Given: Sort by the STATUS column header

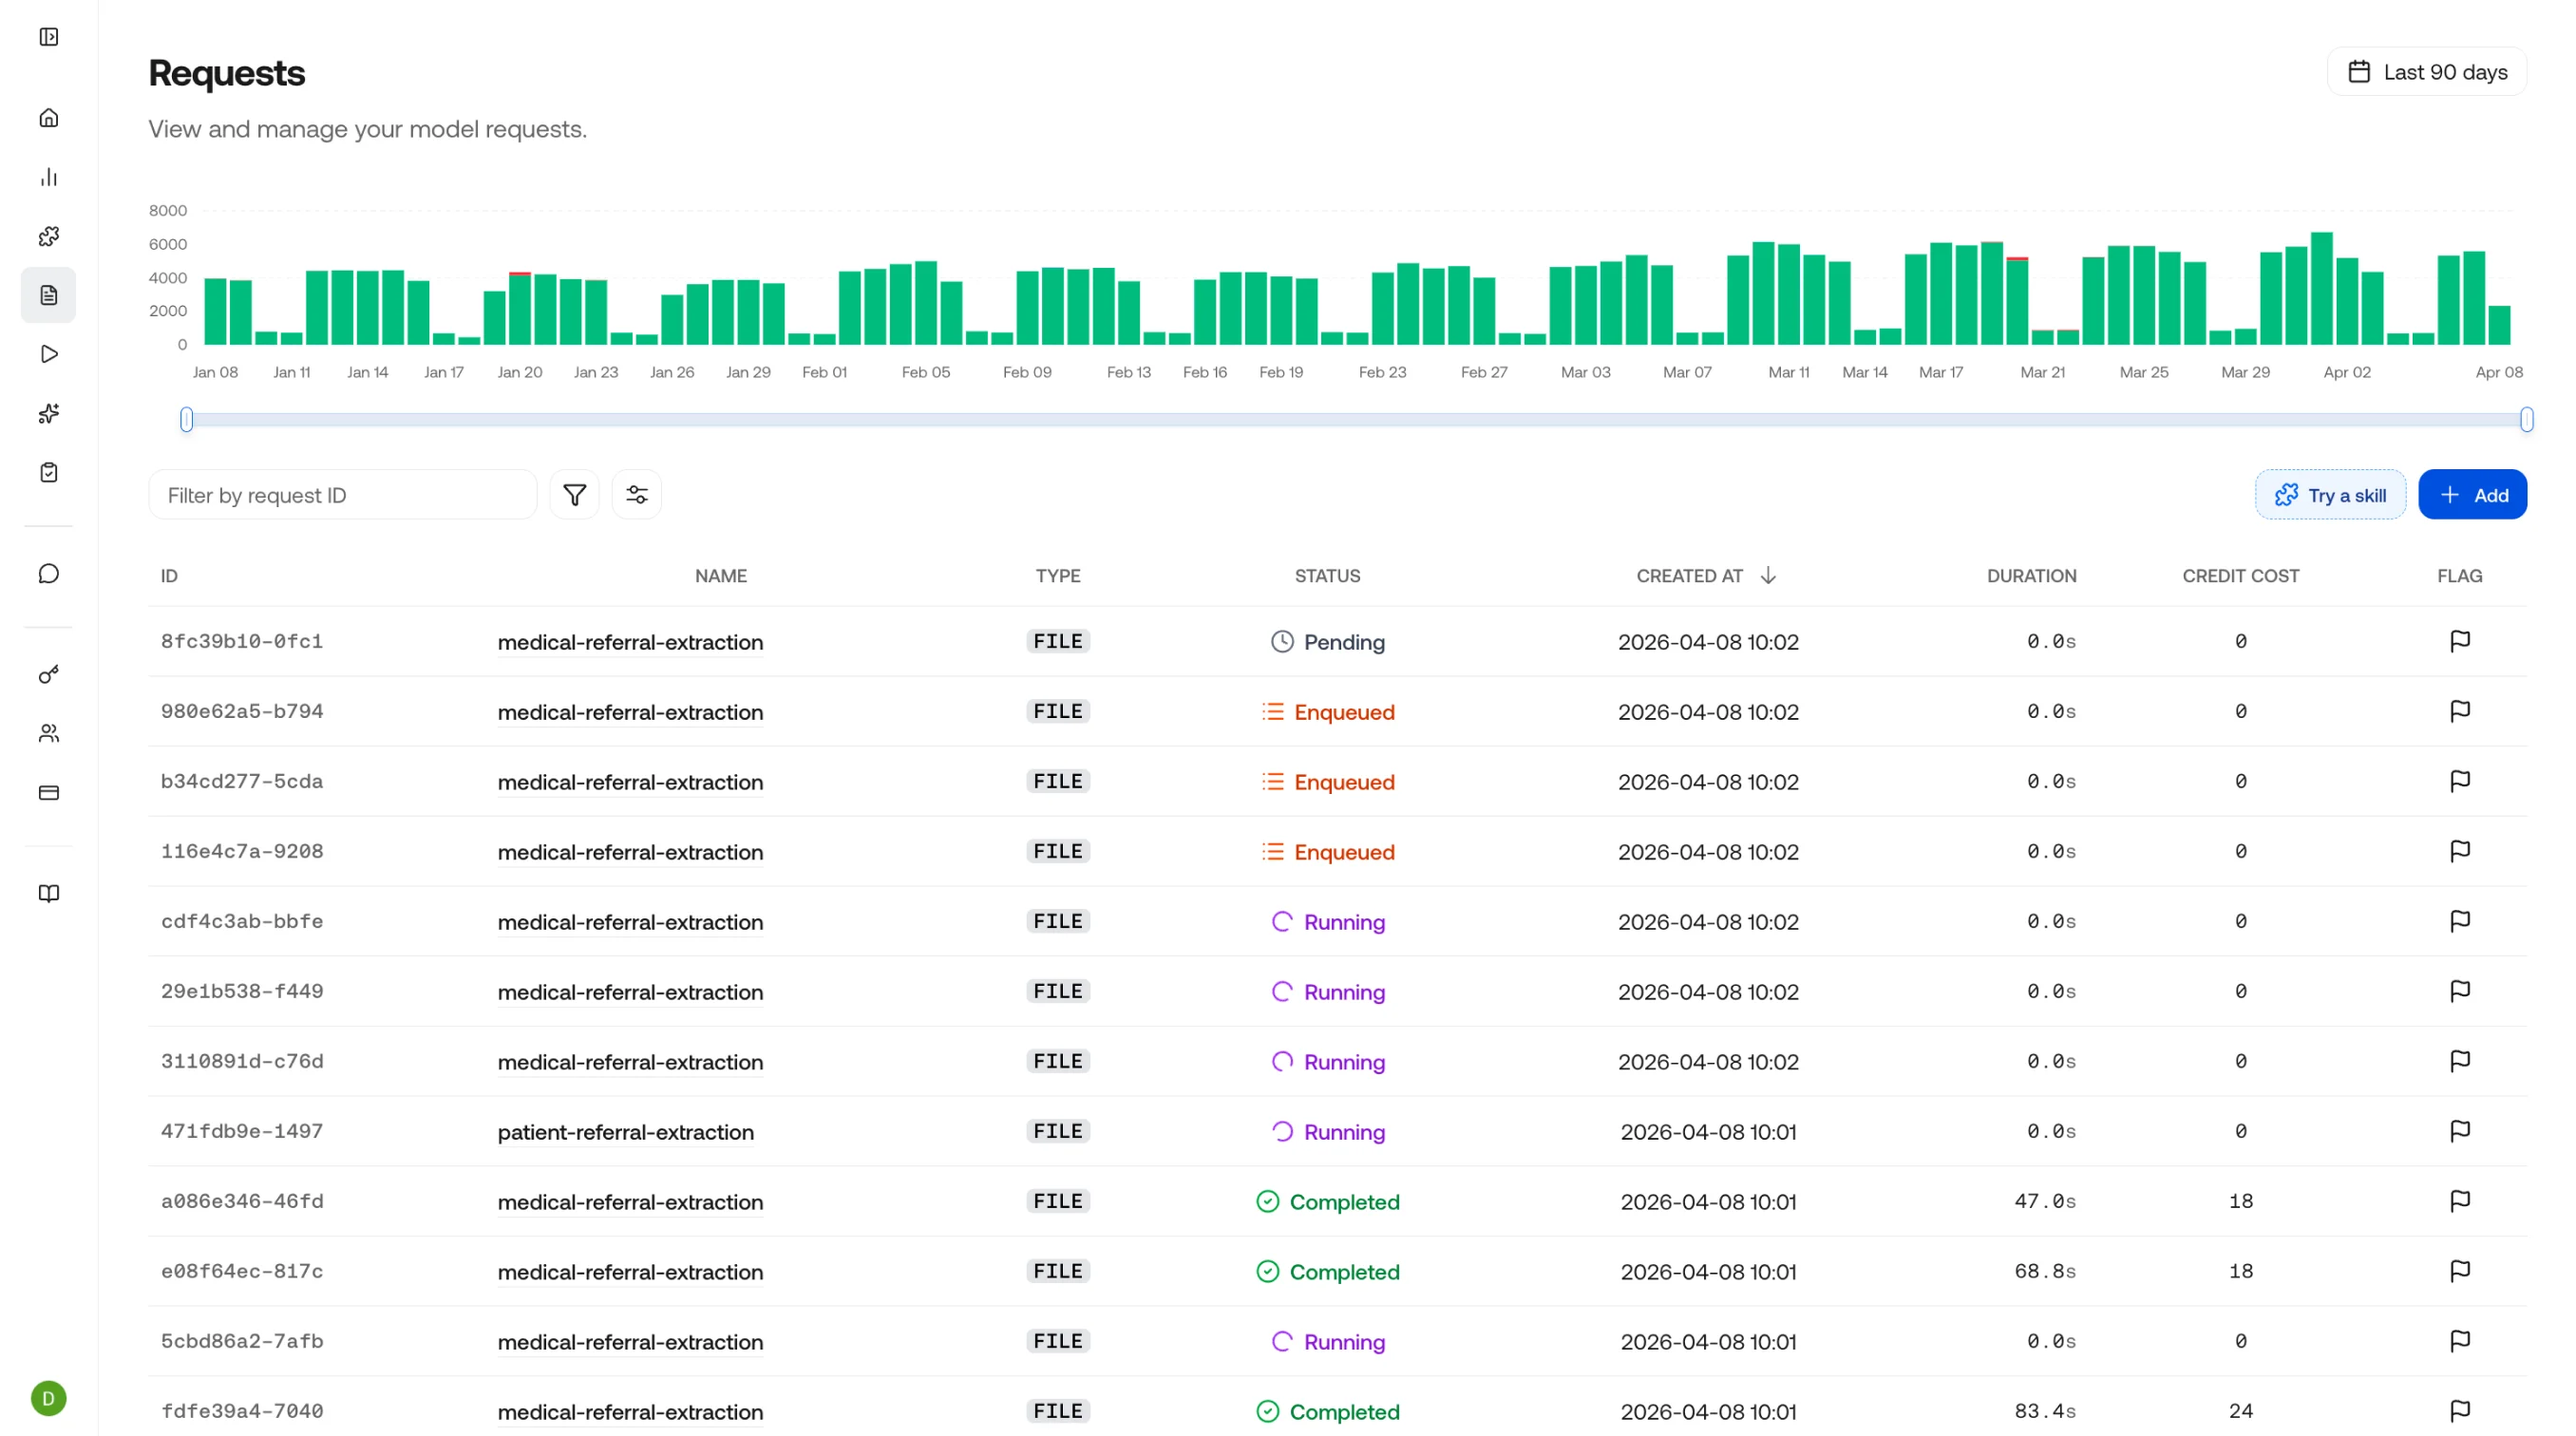Looking at the screenshot, I should click(x=1327, y=576).
